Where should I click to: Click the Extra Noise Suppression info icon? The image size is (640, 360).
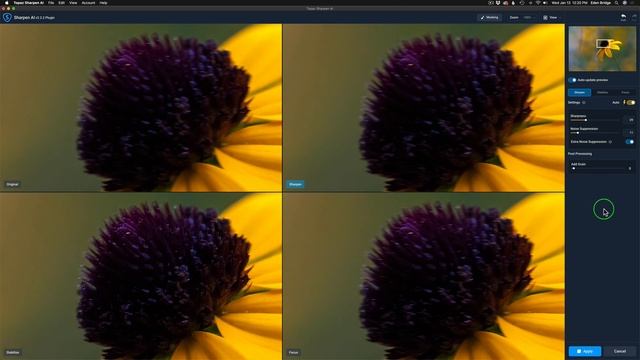(611, 142)
